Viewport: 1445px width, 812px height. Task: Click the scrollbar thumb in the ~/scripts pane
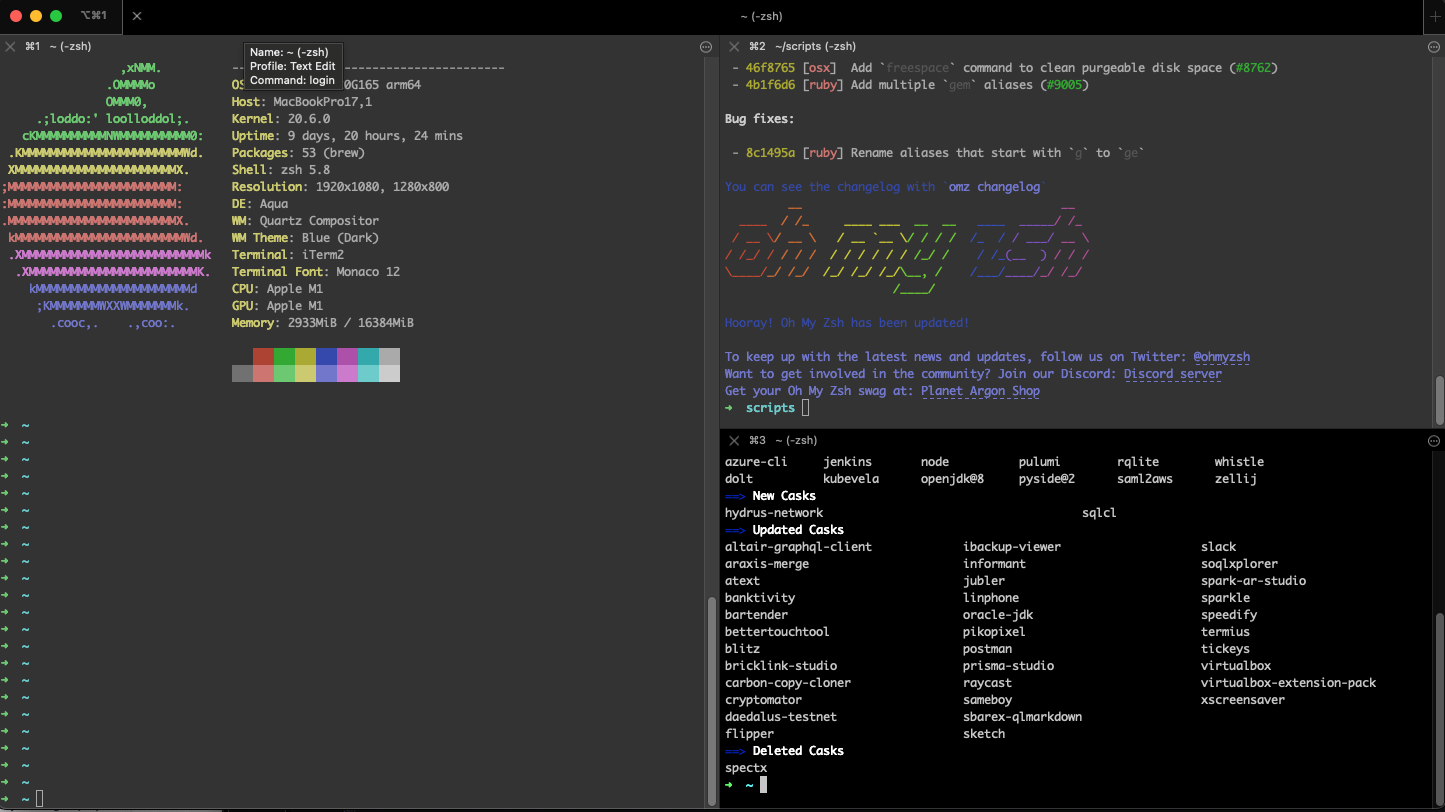click(x=1439, y=399)
